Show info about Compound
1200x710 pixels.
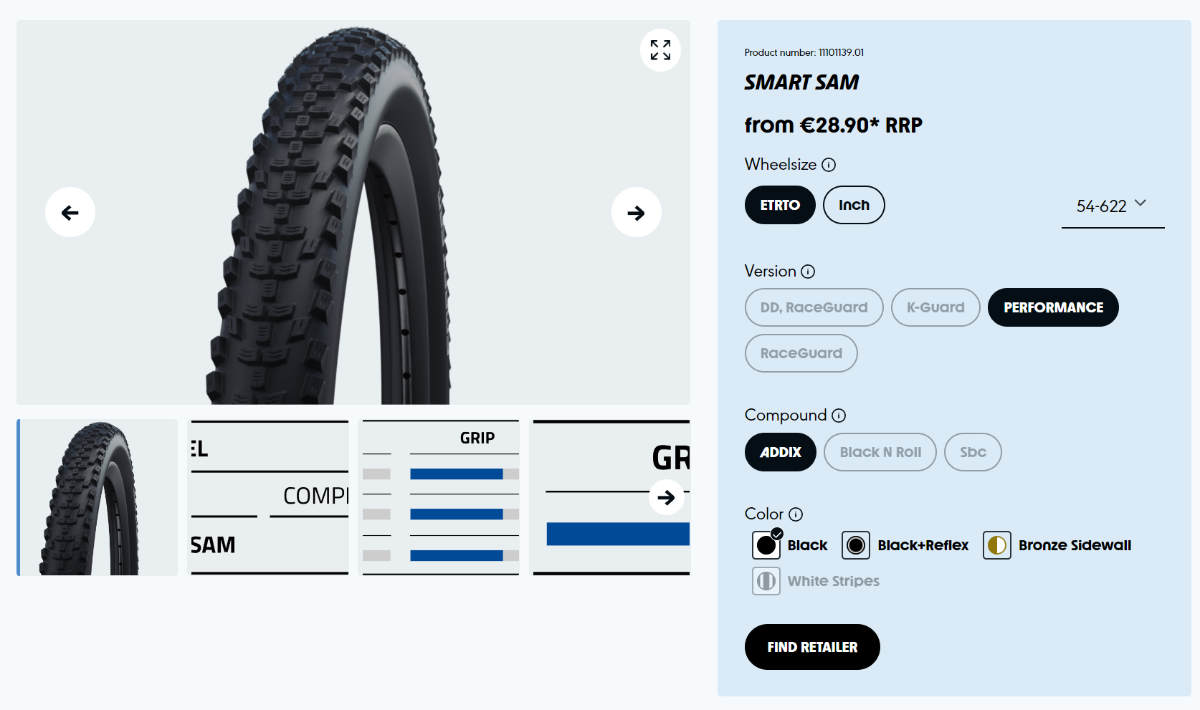tap(839, 415)
